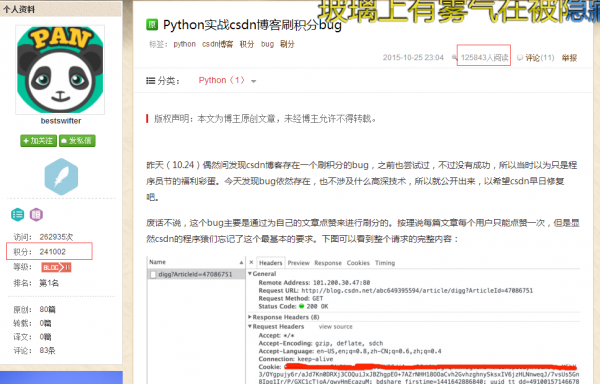Click the green 加关注 follow button
The height and width of the screenshot is (384, 600).
[x=38, y=141]
